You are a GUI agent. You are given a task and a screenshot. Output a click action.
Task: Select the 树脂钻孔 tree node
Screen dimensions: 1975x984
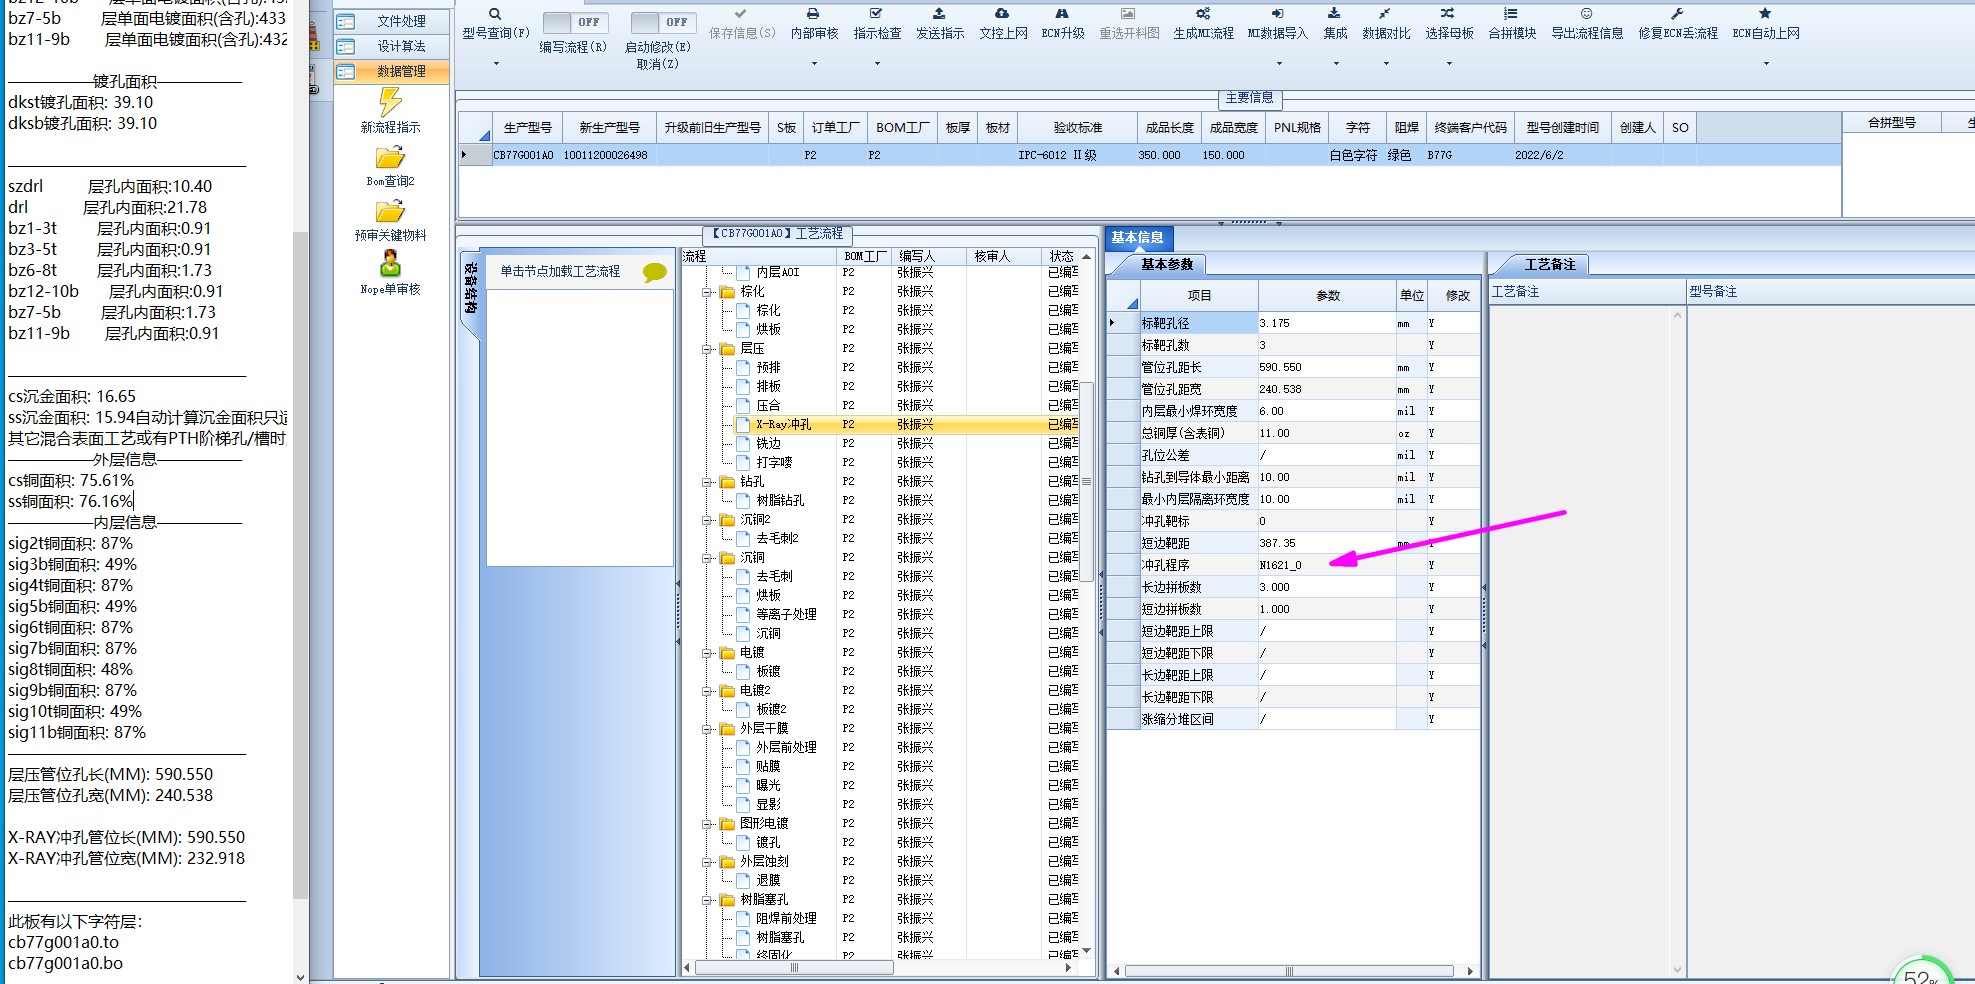pos(780,501)
